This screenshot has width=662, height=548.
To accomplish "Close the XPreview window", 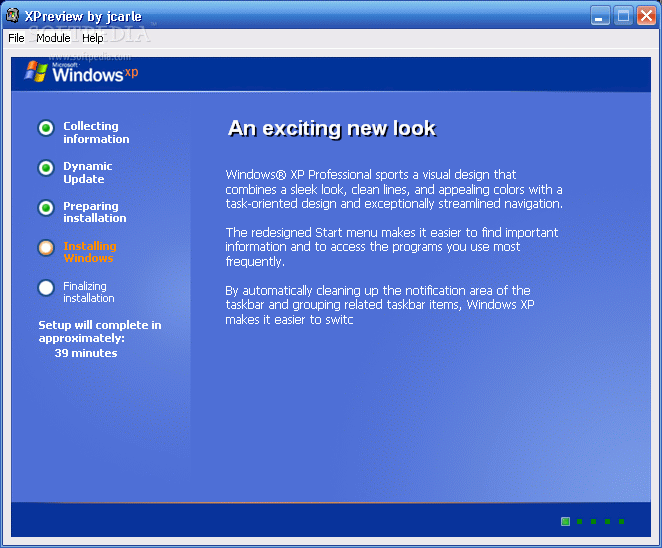I will coord(646,16).
